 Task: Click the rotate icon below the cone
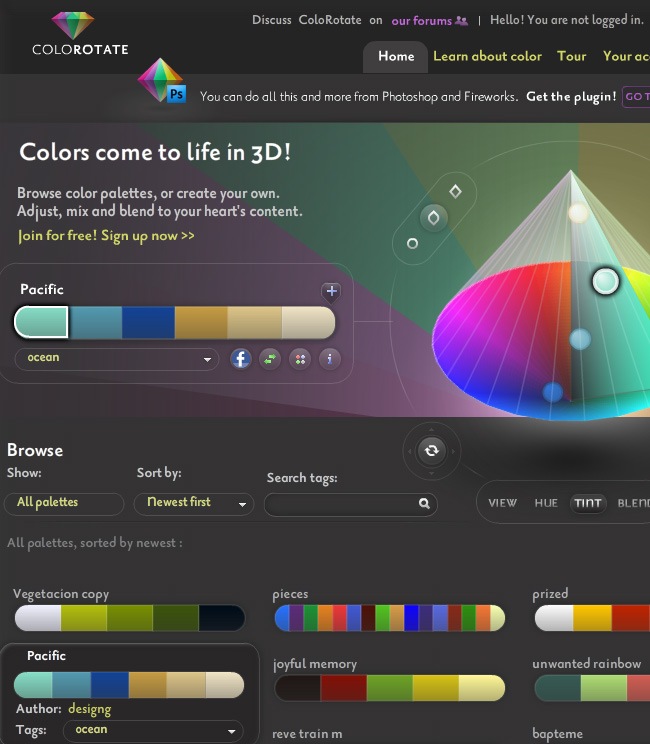point(432,451)
